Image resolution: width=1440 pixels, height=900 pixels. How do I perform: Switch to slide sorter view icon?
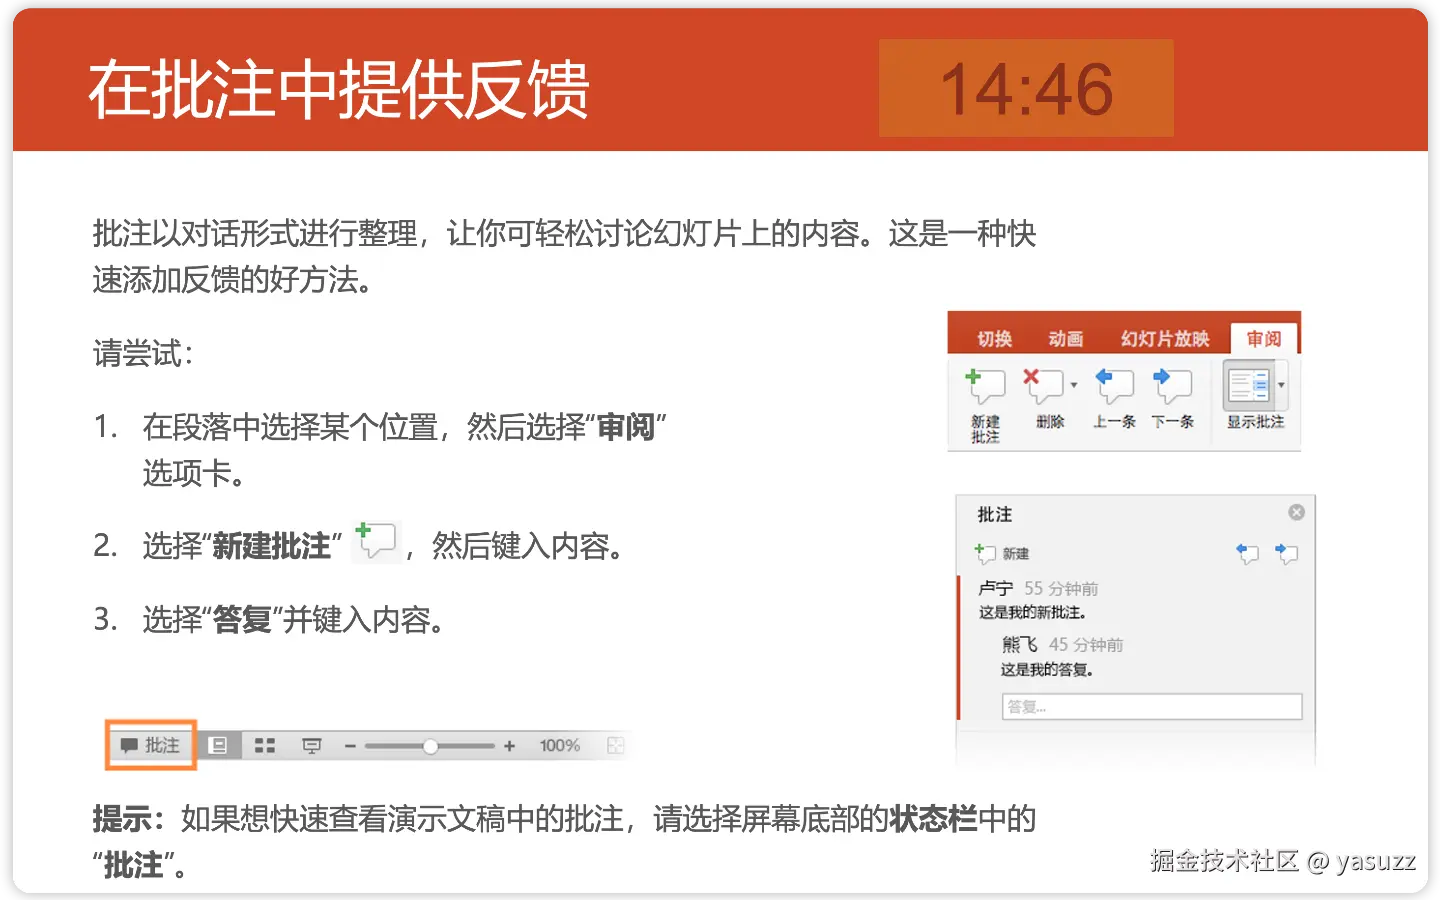coord(264,745)
